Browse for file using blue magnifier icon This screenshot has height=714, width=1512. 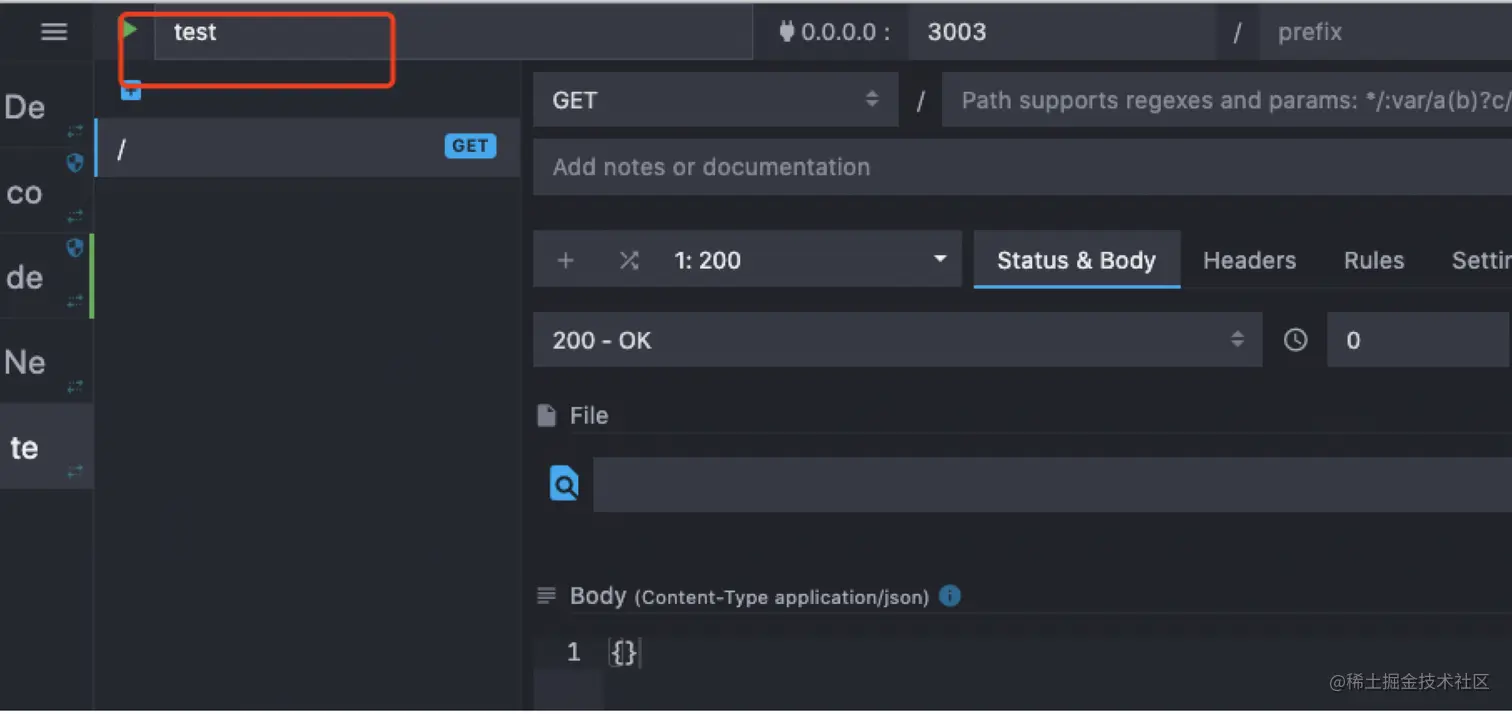[564, 485]
